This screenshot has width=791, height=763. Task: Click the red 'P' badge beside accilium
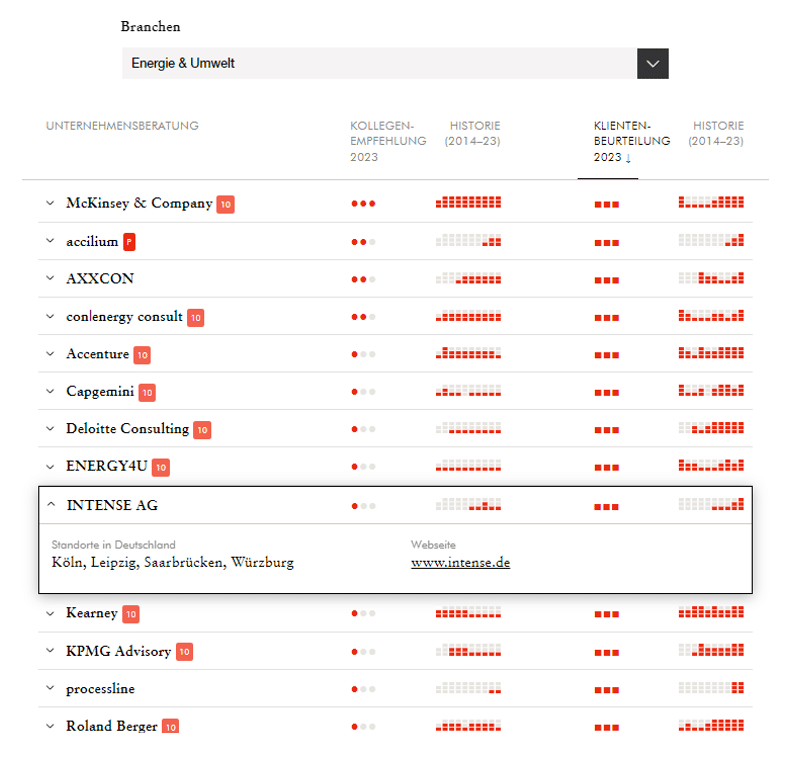click(129, 241)
